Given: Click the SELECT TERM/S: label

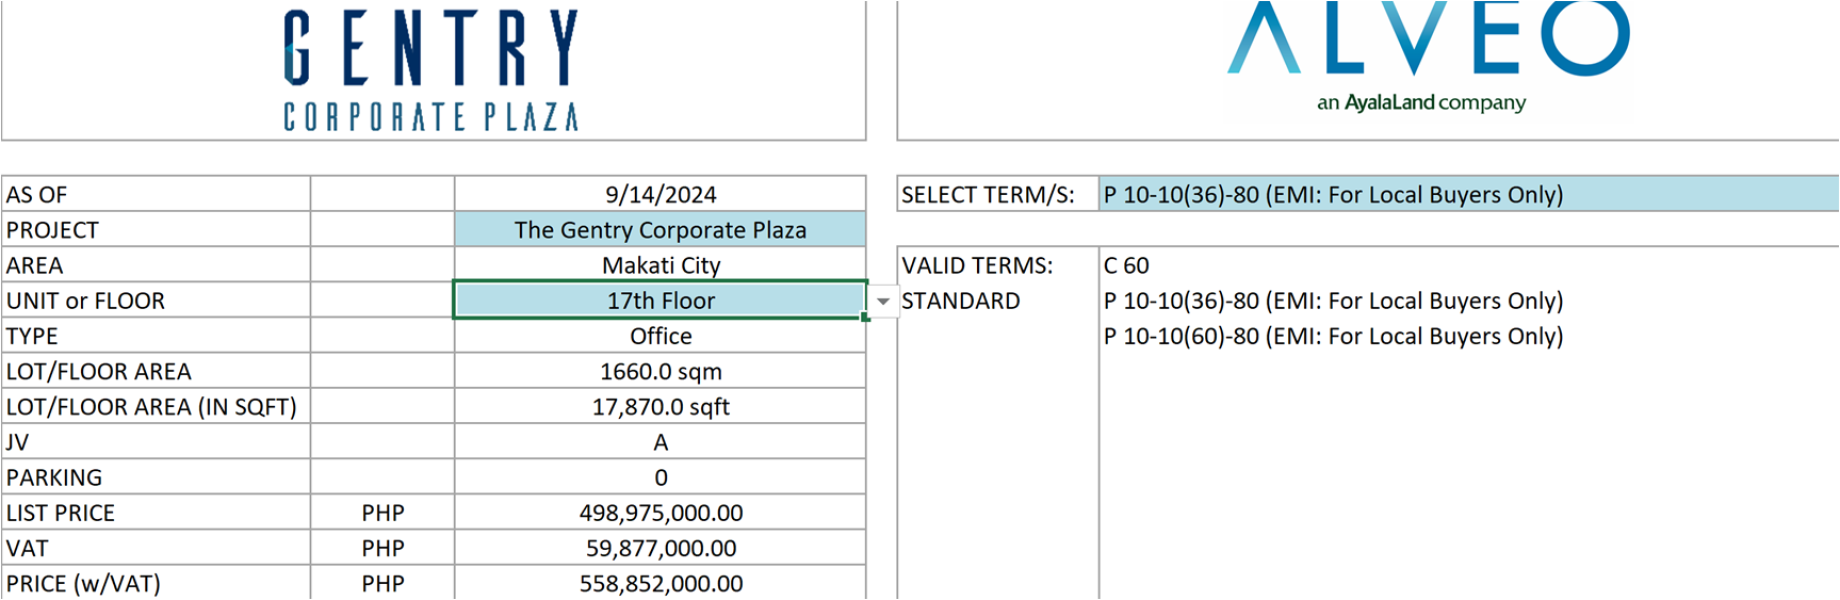Looking at the screenshot, I should coord(988,195).
